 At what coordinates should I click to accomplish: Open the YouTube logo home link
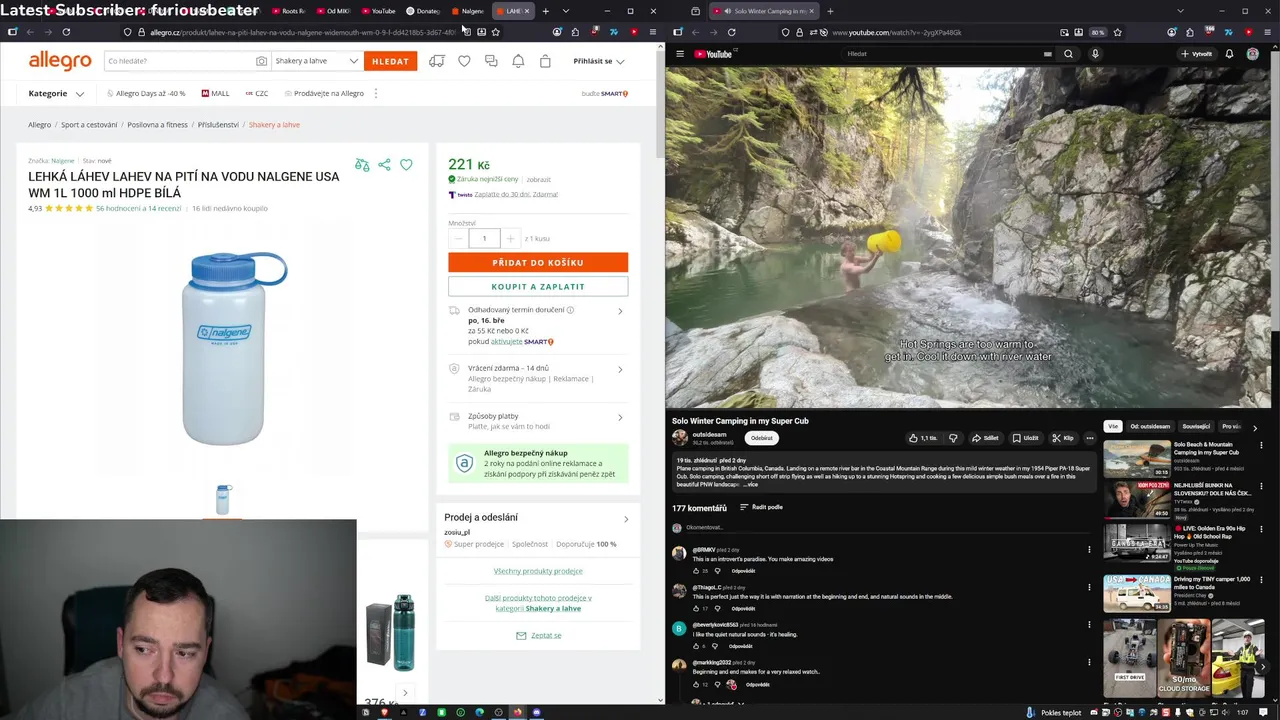[713, 54]
